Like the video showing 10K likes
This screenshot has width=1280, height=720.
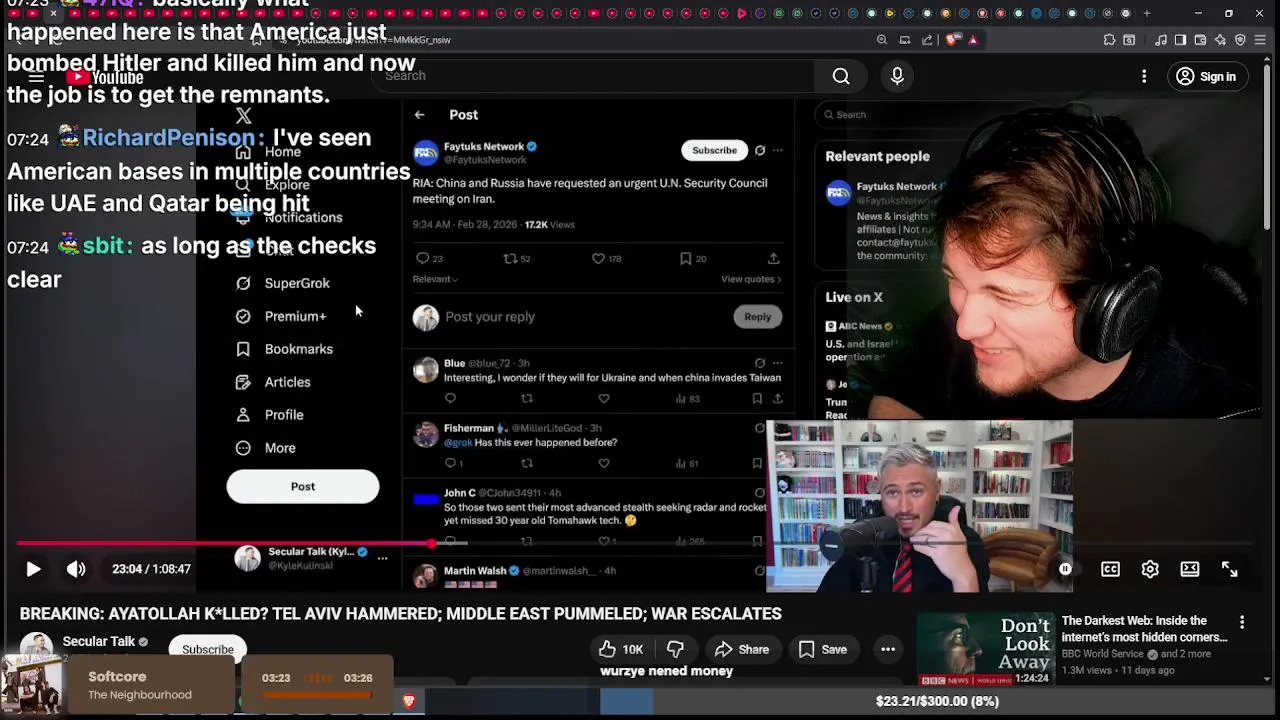tap(621, 649)
